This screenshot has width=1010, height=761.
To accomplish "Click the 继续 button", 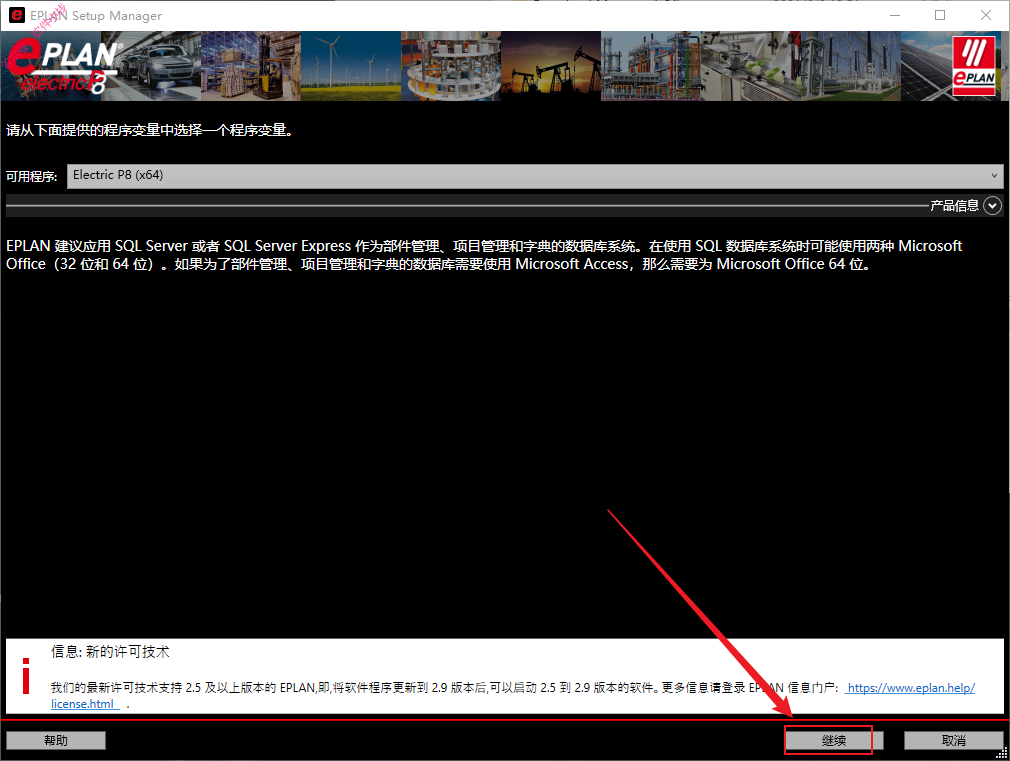I will click(x=834, y=740).
